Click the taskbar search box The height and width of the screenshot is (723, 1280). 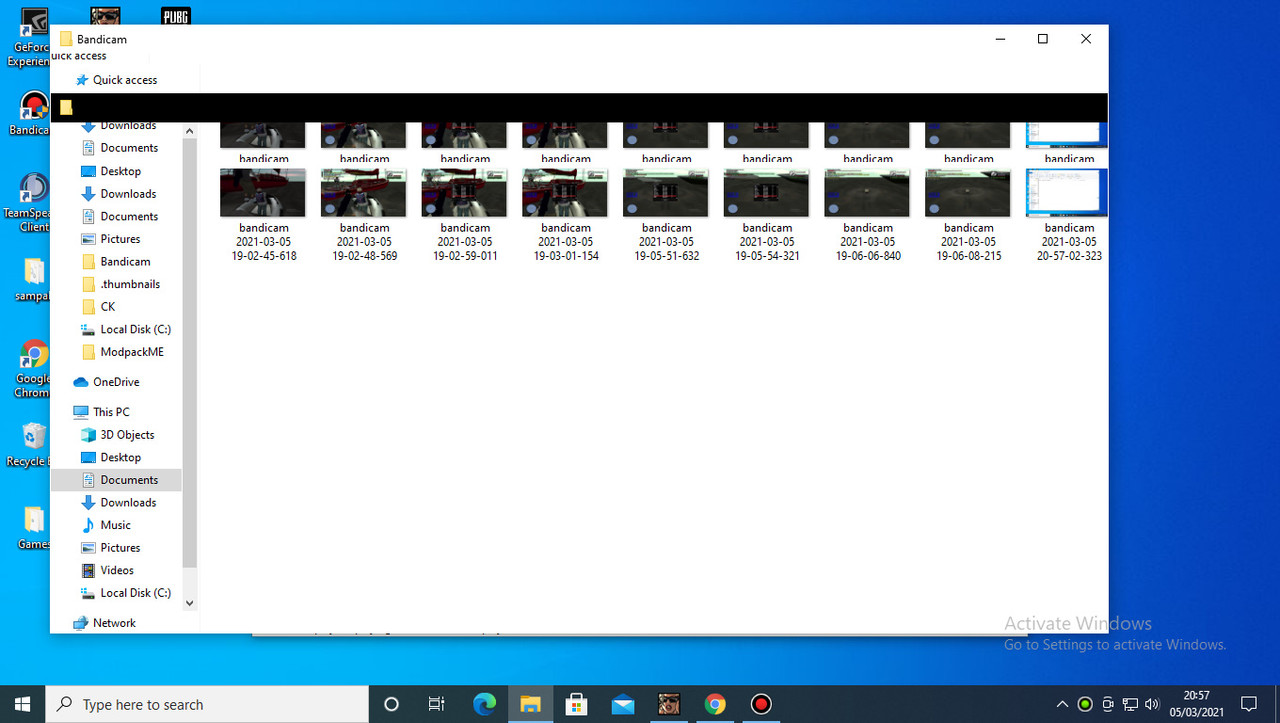[x=207, y=704]
